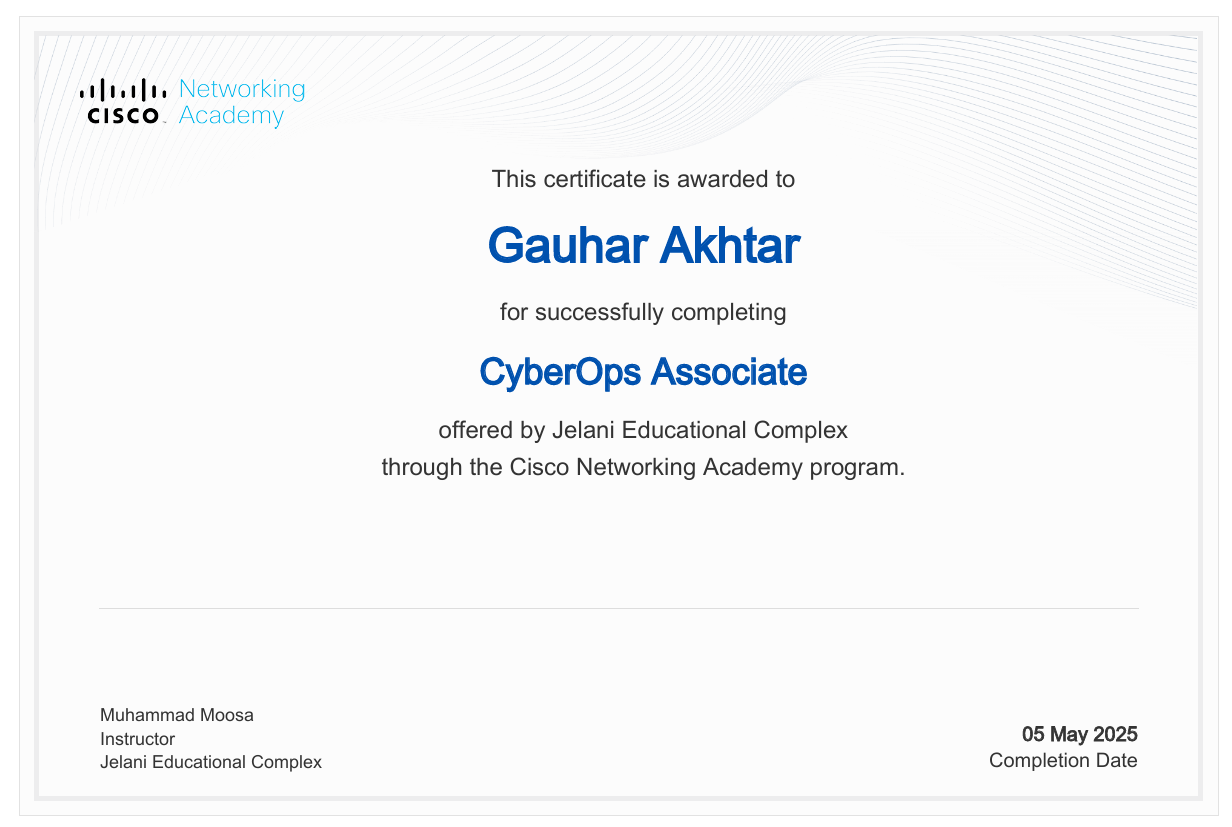The image size is (1232, 827).
Task: Select the 'offered by Jelani Educational Complex' line
Action: tap(643, 431)
